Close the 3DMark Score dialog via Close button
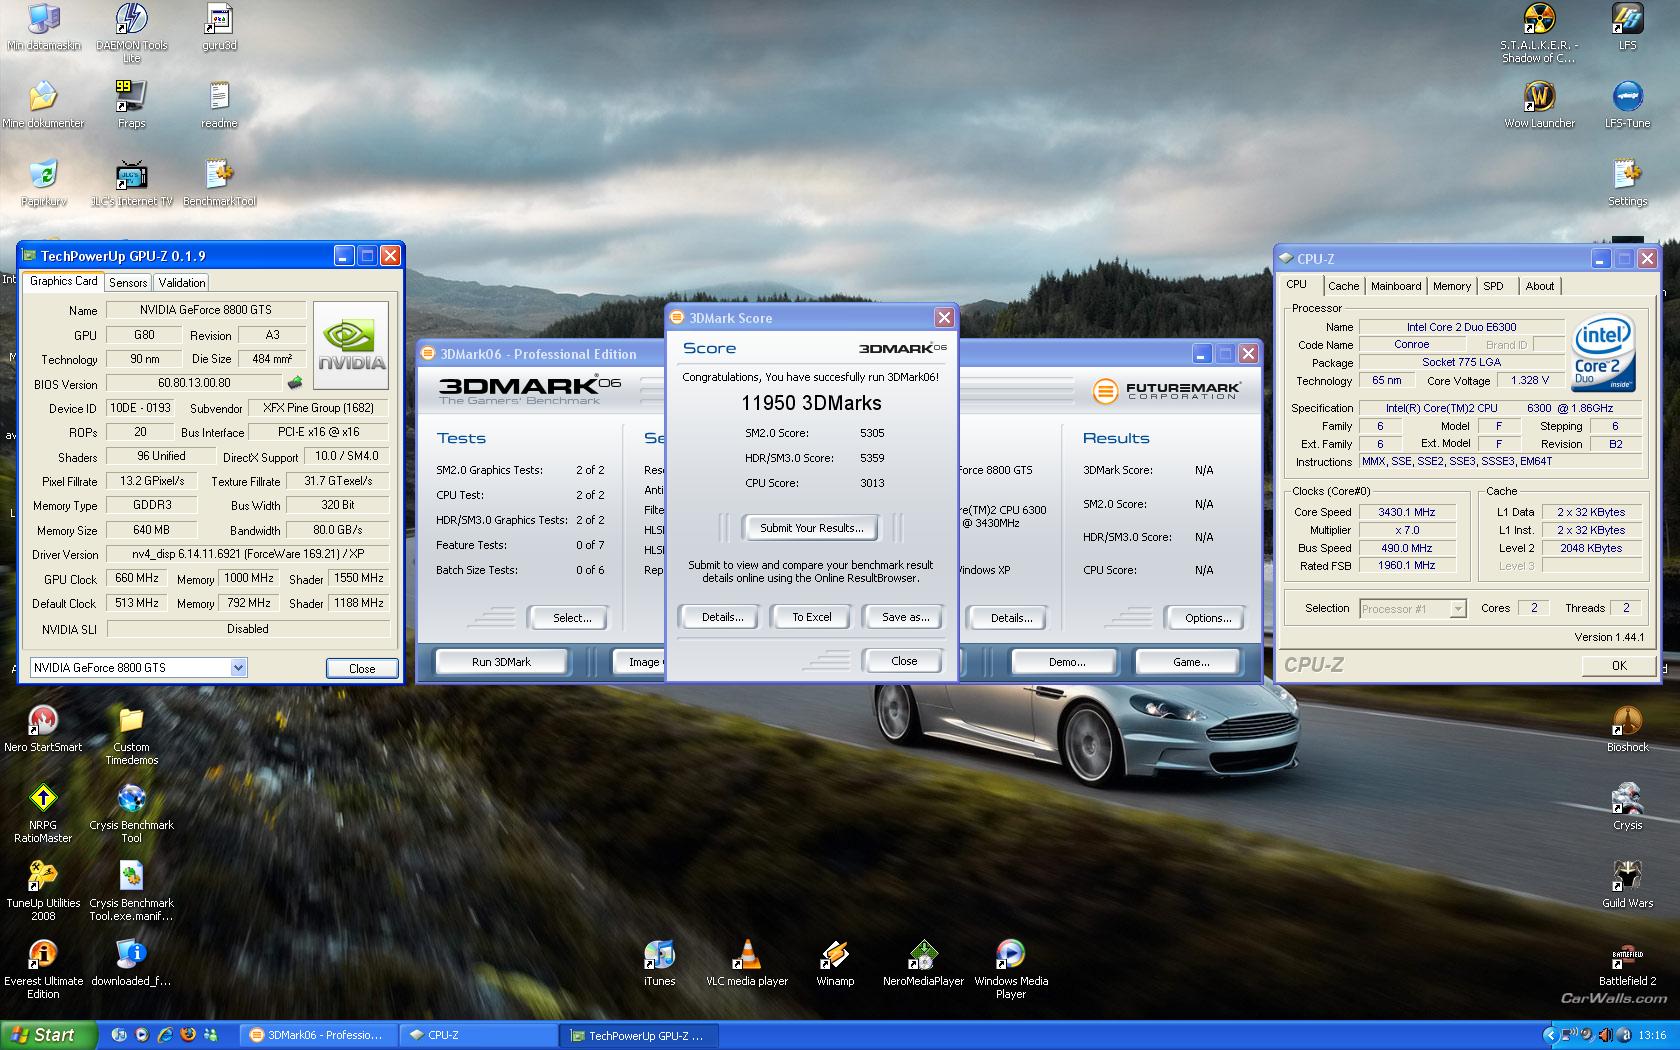Viewport: 1680px width, 1050px height. pos(904,661)
